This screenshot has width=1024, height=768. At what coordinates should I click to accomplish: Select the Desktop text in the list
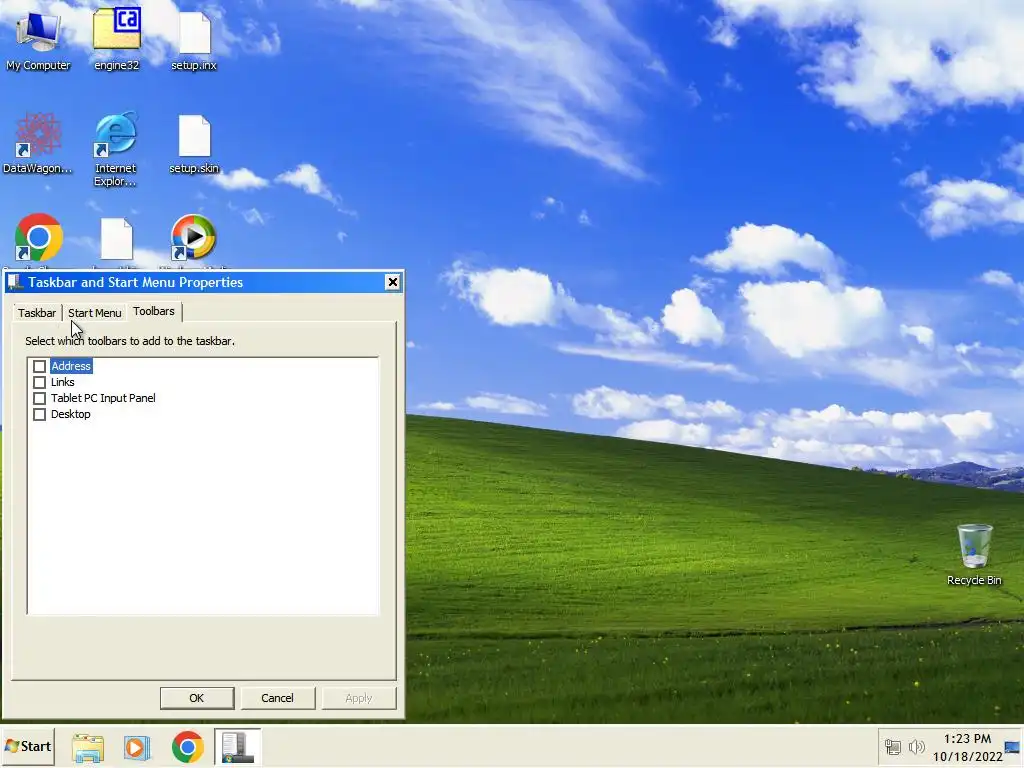tap(71, 415)
